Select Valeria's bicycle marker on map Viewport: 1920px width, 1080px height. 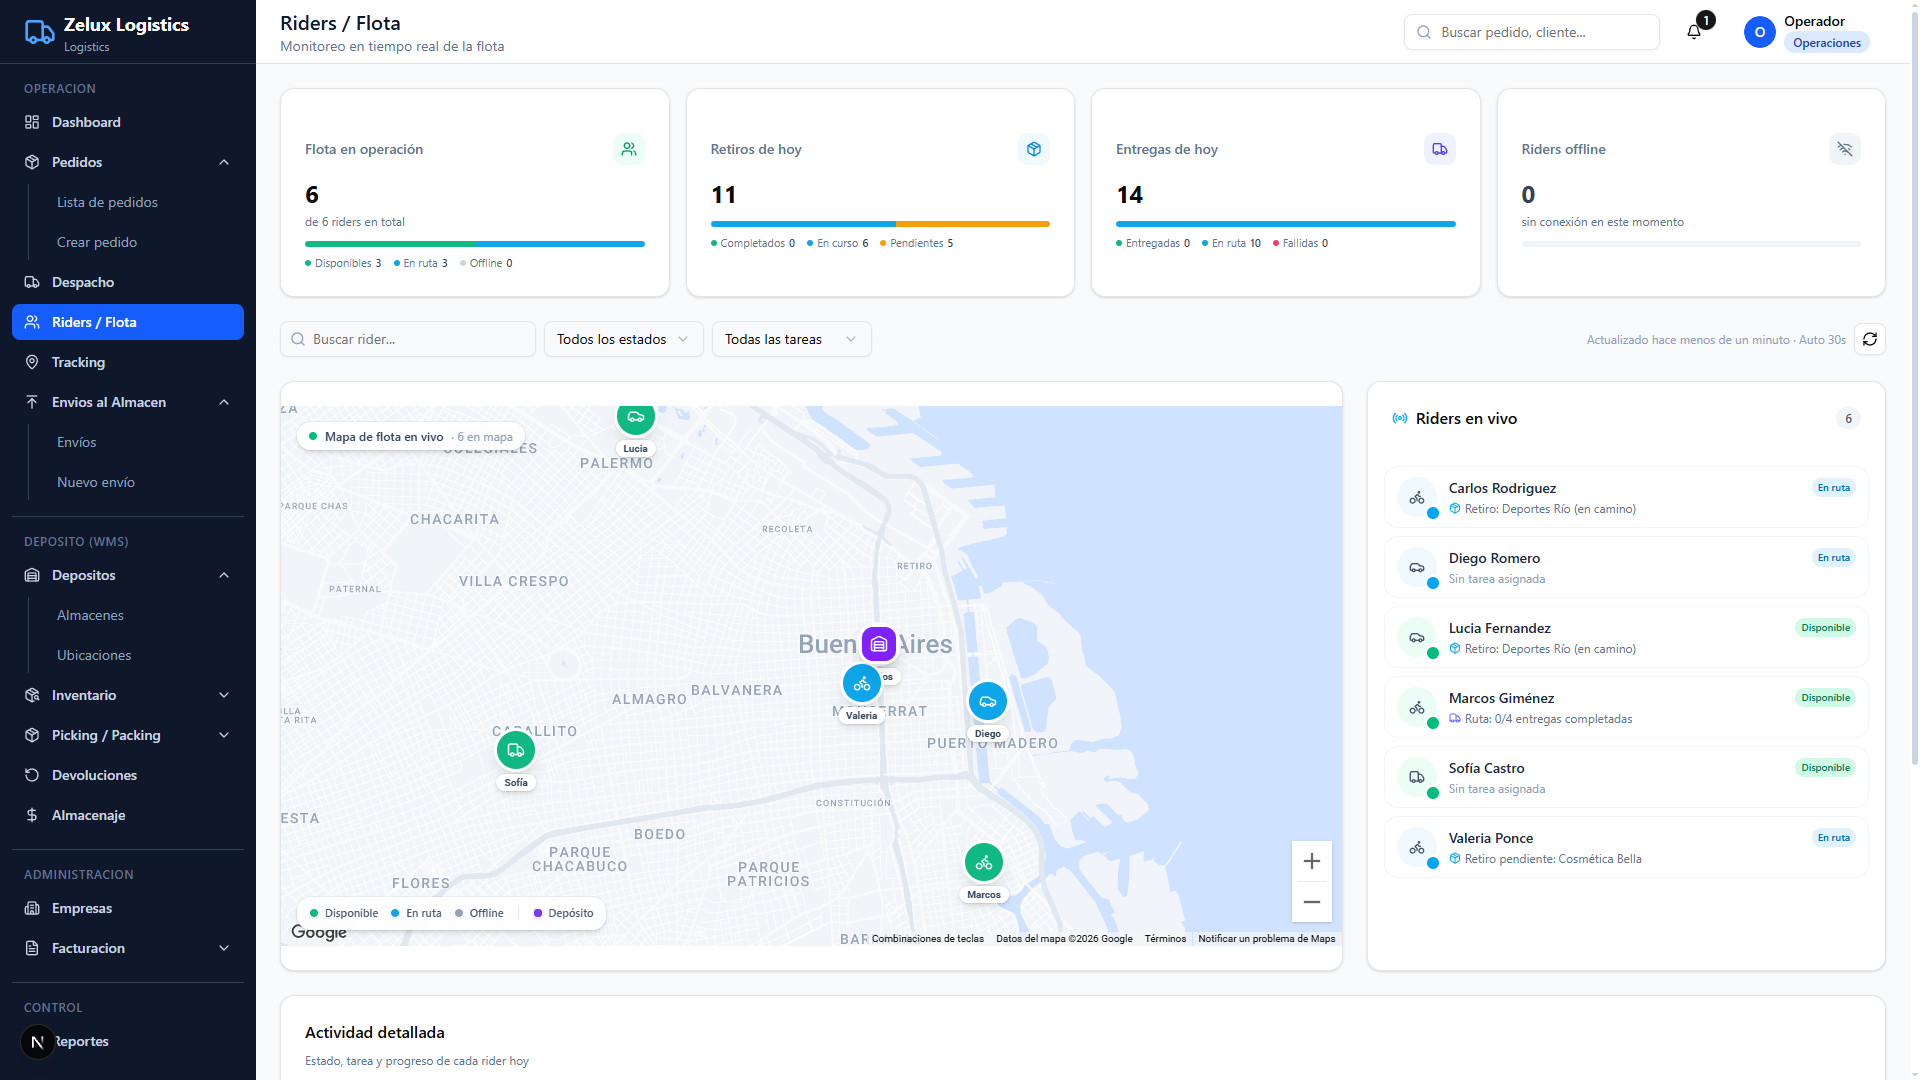(x=862, y=684)
